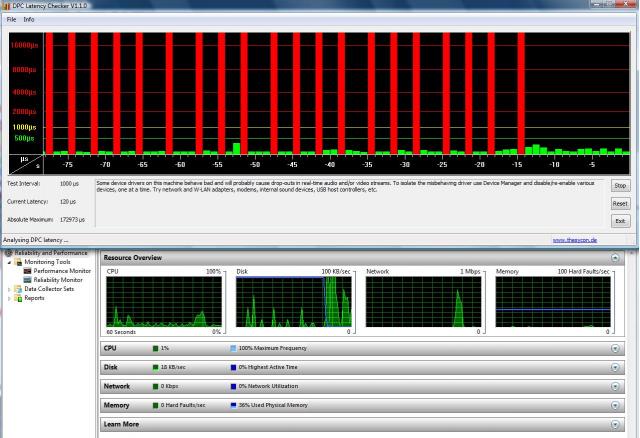The width and height of the screenshot is (640, 438).
Task: Click the Current Latency 120 µs value
Action: click(x=68, y=202)
